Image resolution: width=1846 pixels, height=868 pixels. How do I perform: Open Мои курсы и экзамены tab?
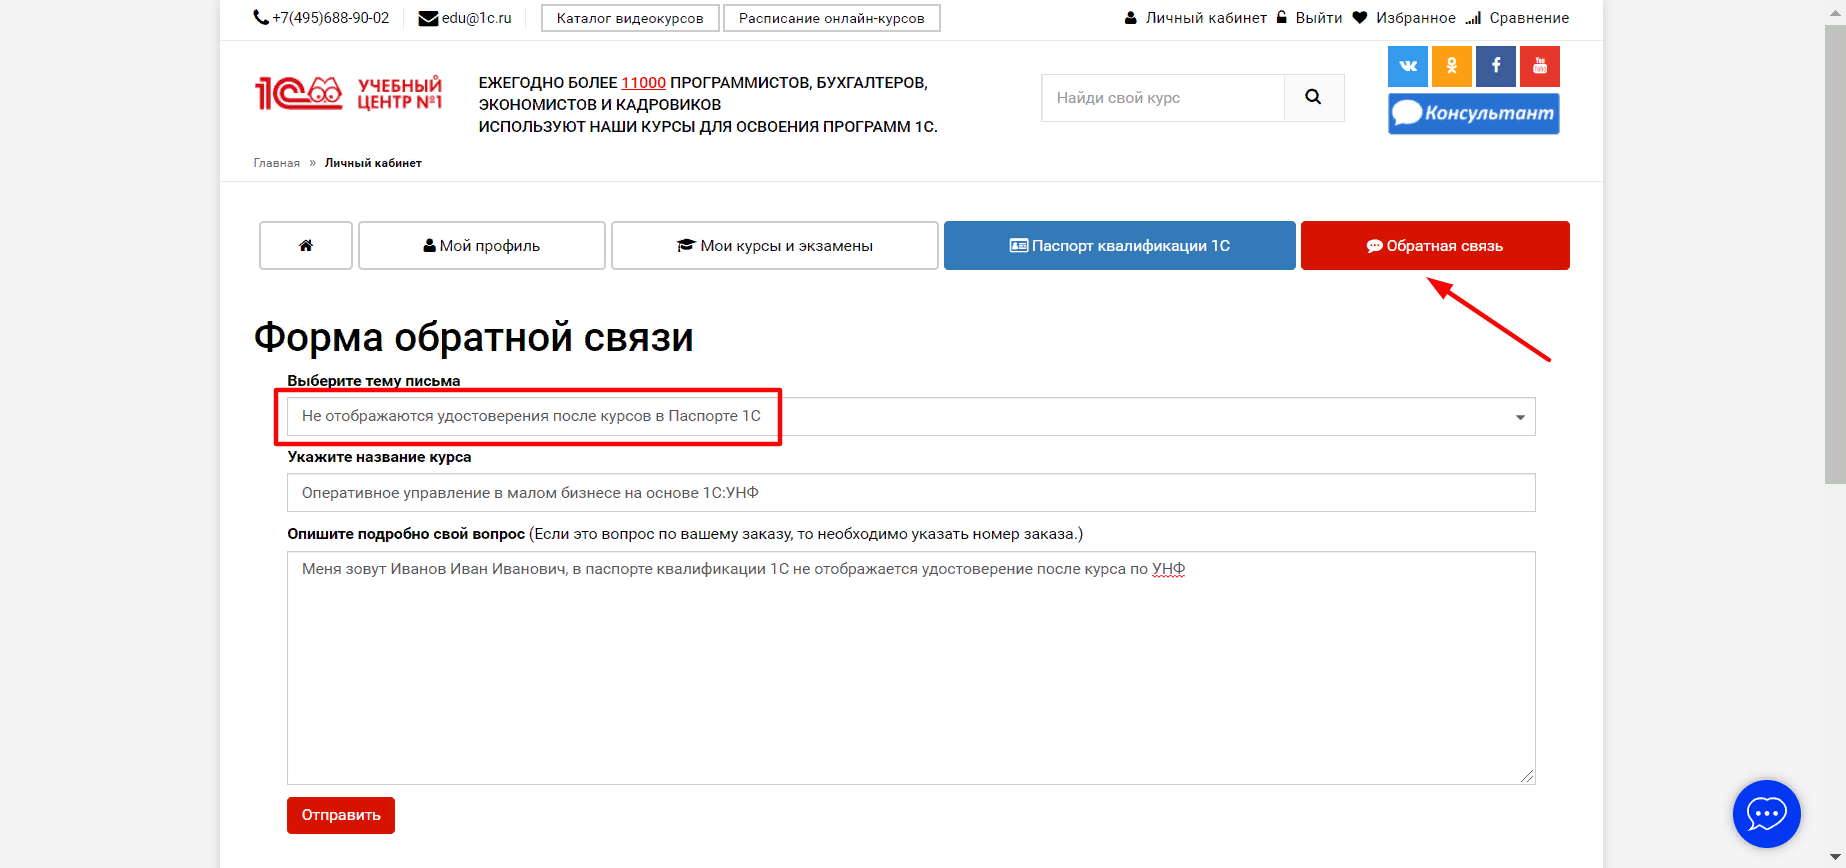pos(775,246)
